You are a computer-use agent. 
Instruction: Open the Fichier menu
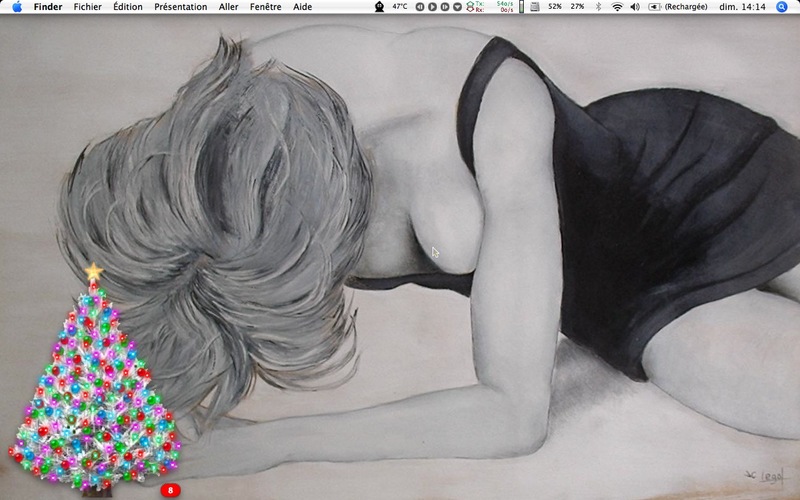[x=87, y=7]
